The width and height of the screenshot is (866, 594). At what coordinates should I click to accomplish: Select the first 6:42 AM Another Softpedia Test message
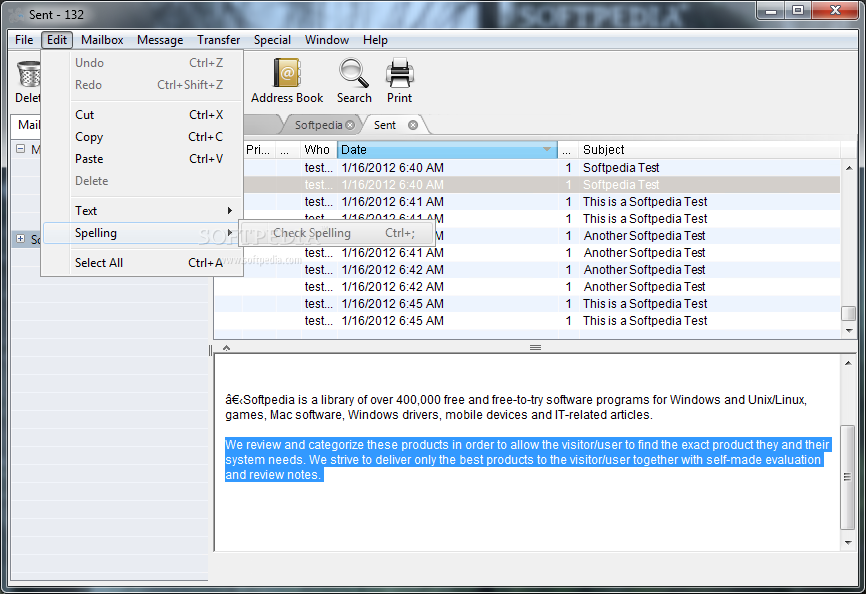(527, 269)
